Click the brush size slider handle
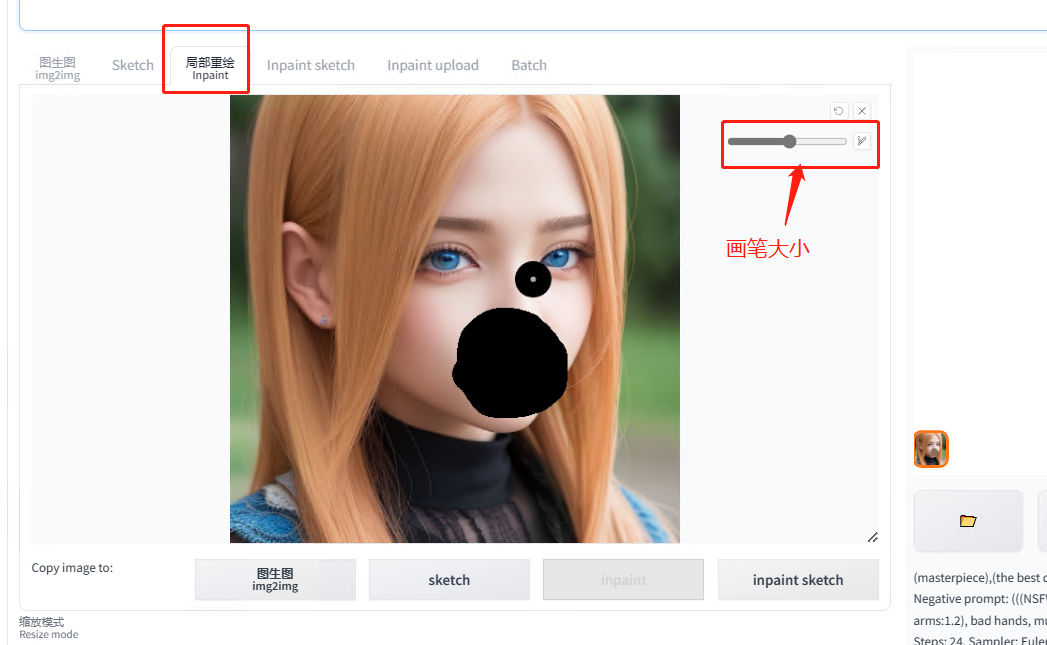The height and width of the screenshot is (645, 1047). [789, 142]
